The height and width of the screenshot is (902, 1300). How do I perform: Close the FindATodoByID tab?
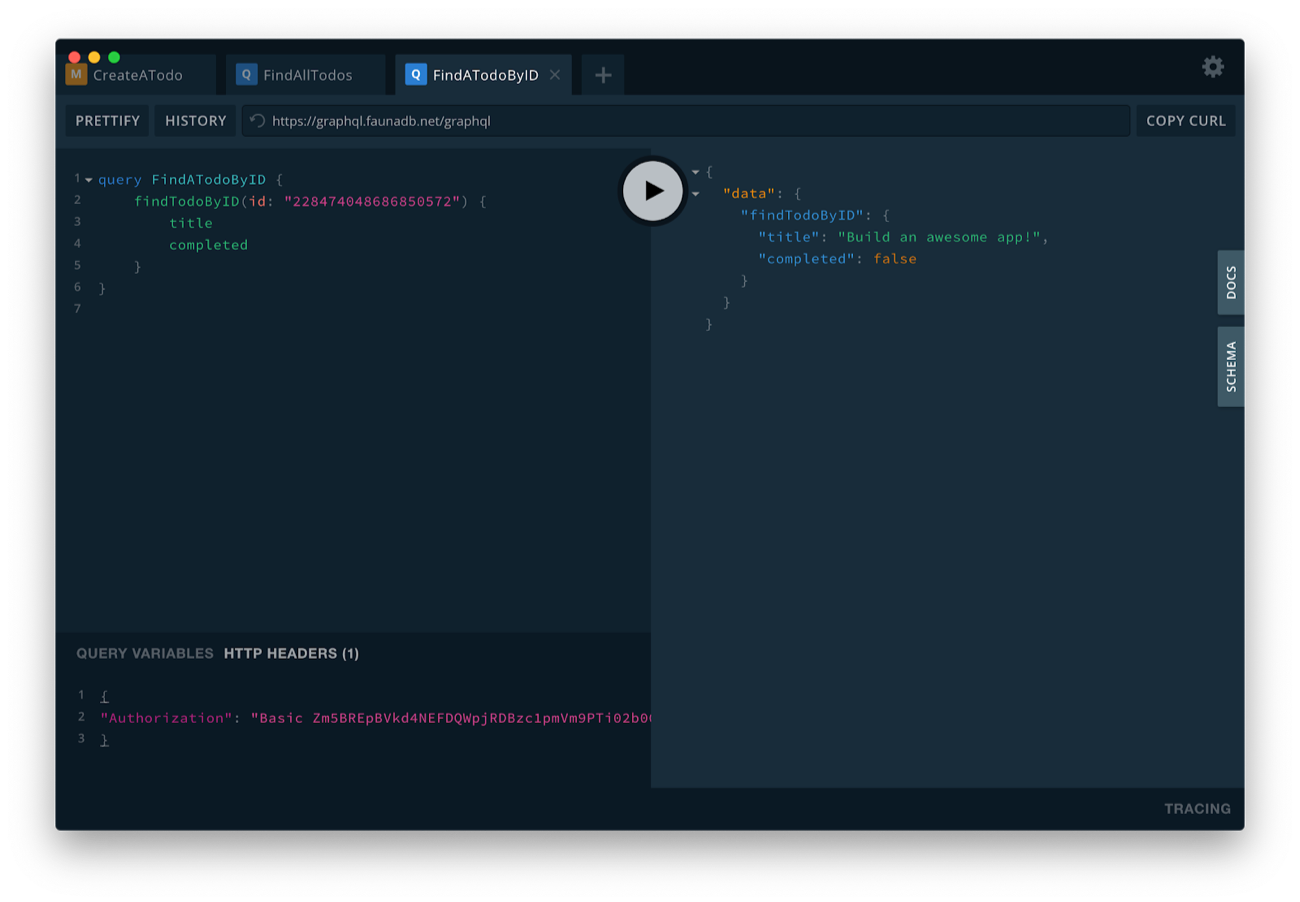[555, 75]
